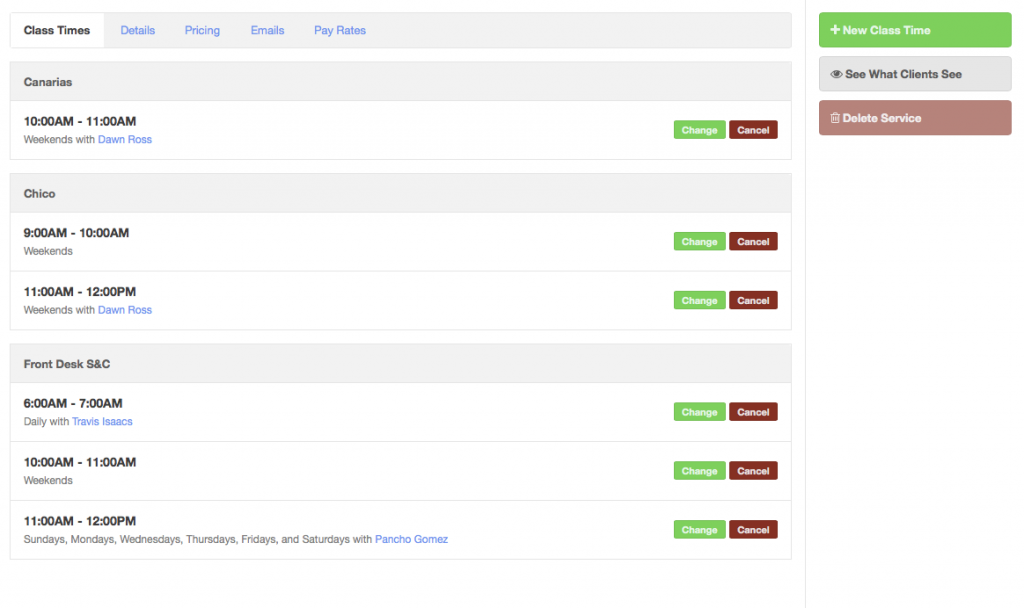Viewport: 1024px width, 608px height.
Task: Cancel the Front Desk S&C 10:00AM Weekends class
Action: click(753, 471)
